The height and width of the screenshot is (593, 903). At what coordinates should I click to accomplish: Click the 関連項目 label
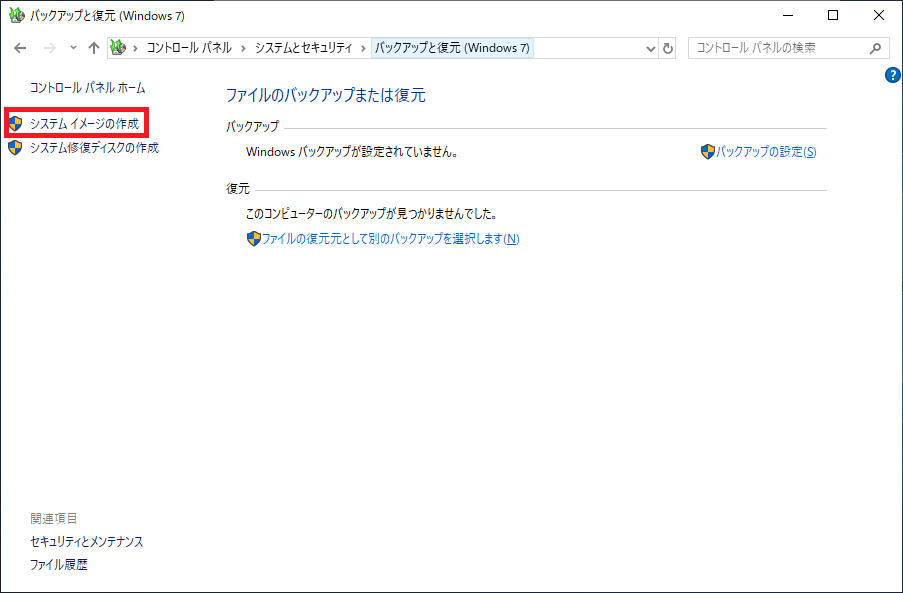54,518
